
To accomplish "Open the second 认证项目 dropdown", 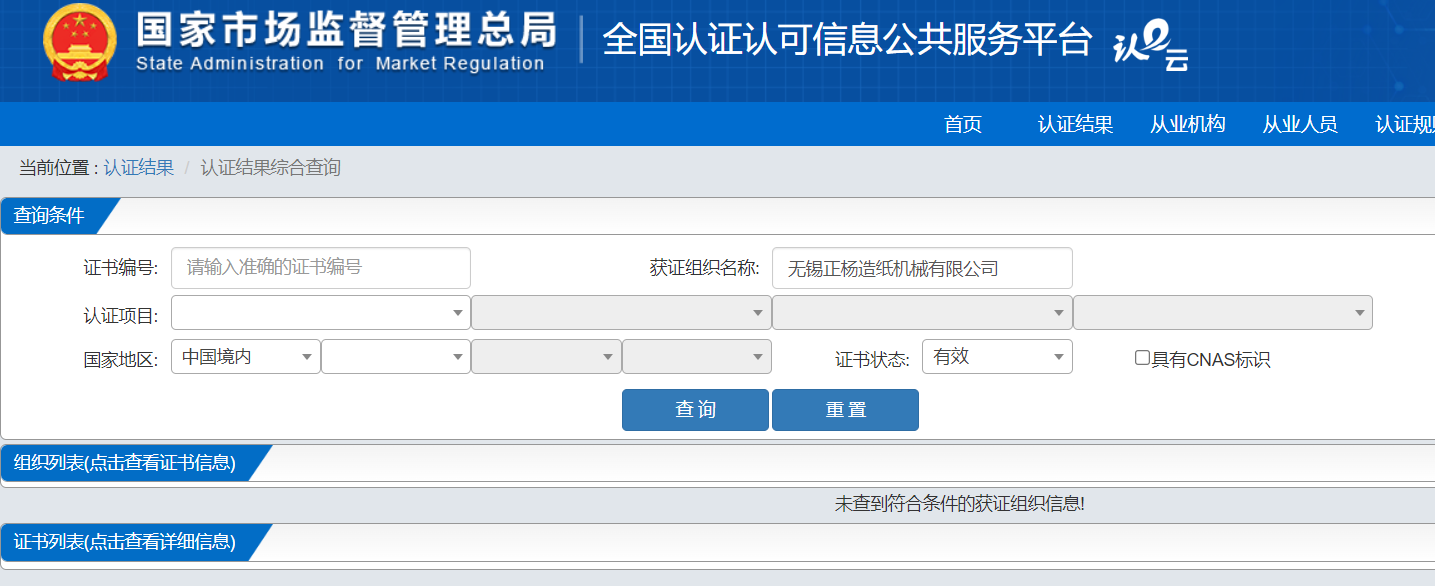I will tap(621, 313).
